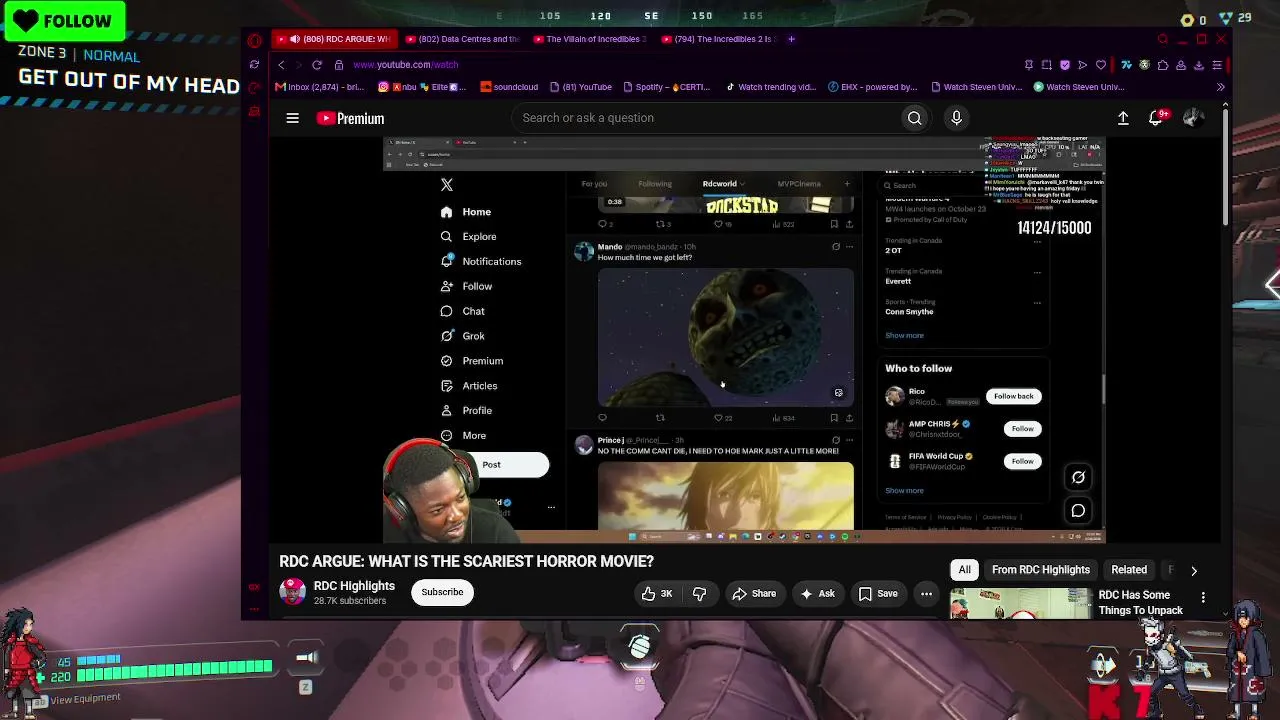The height and width of the screenshot is (720, 1280).
Task: Click the floating Grok button in video
Action: (1078, 477)
